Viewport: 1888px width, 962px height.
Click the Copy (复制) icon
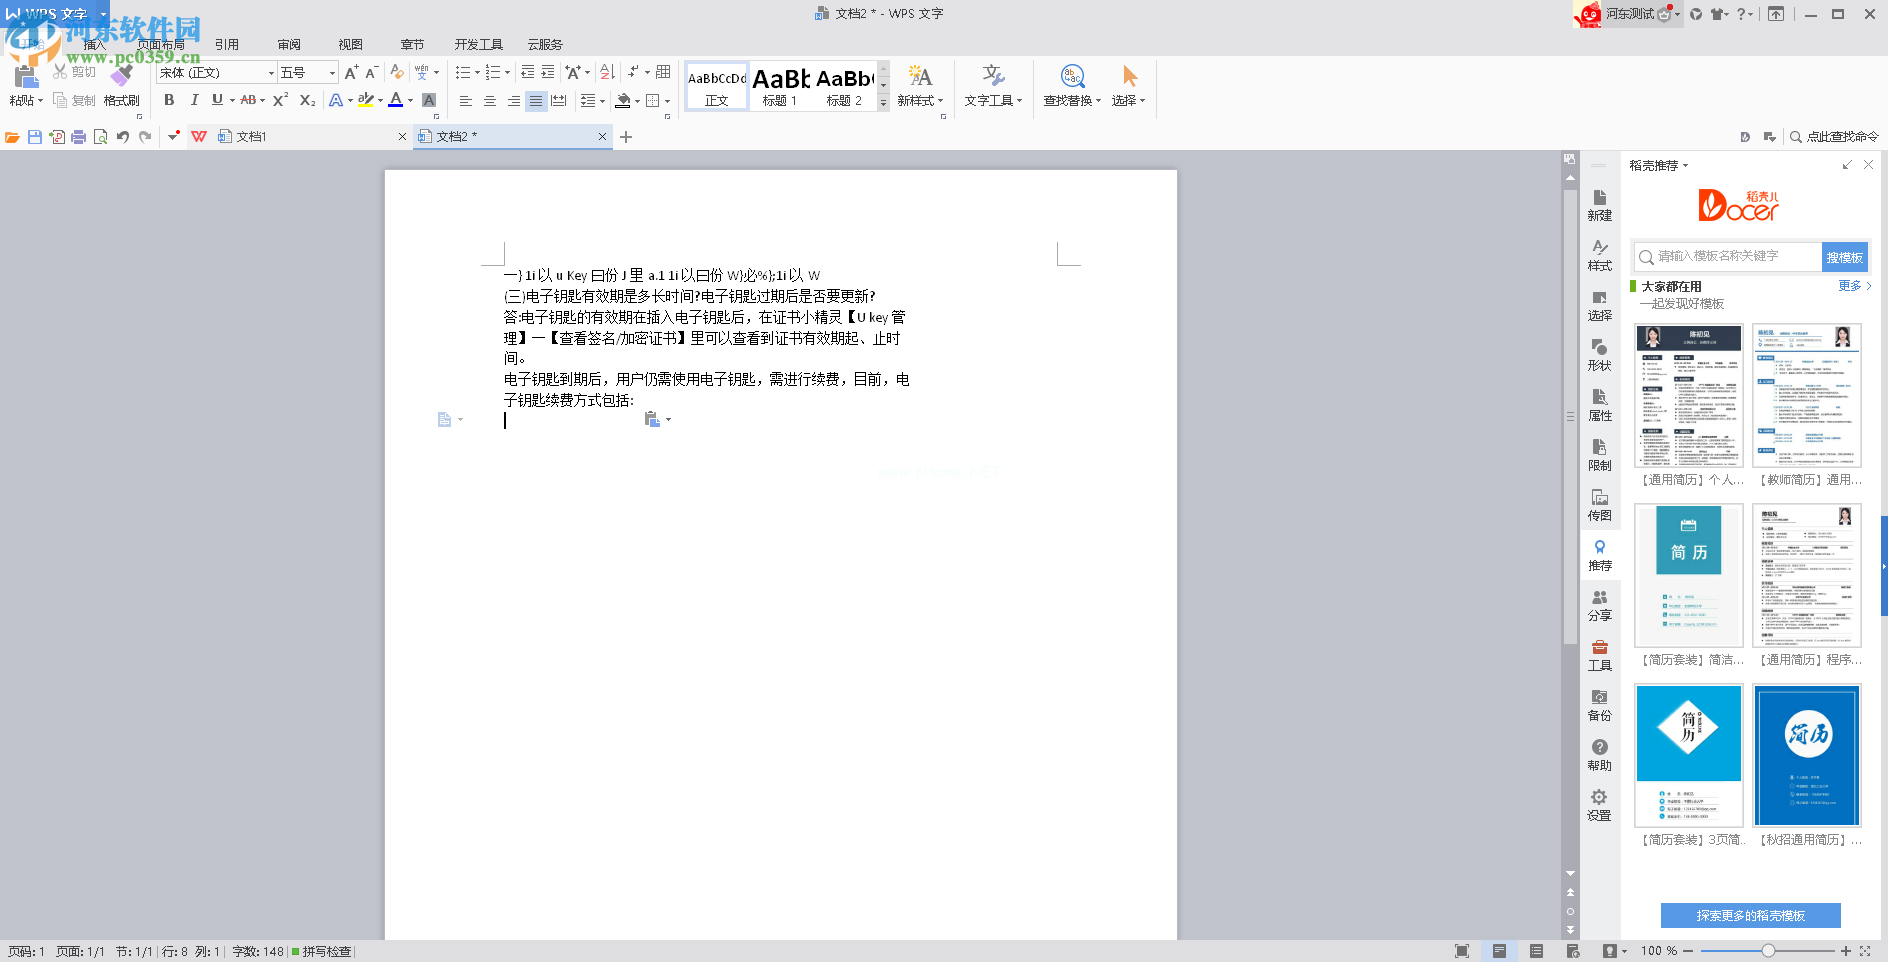pyautogui.click(x=60, y=100)
